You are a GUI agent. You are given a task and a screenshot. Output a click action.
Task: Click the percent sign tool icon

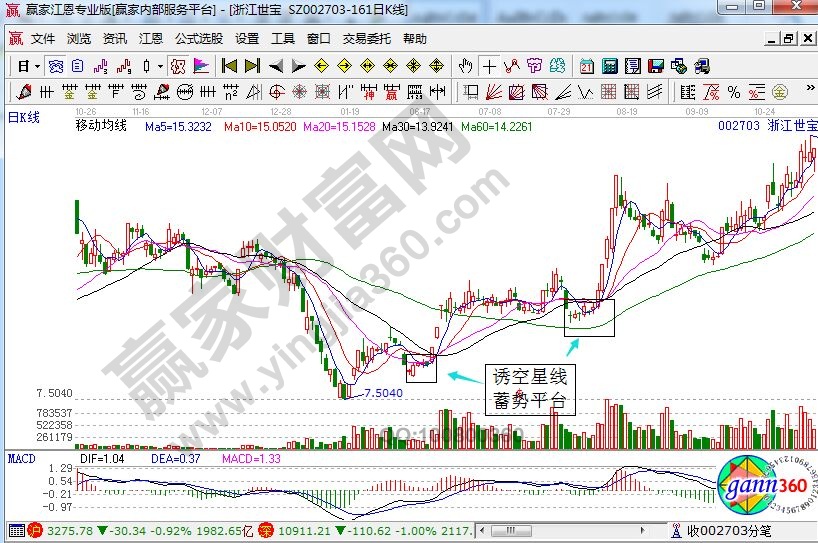[734, 93]
